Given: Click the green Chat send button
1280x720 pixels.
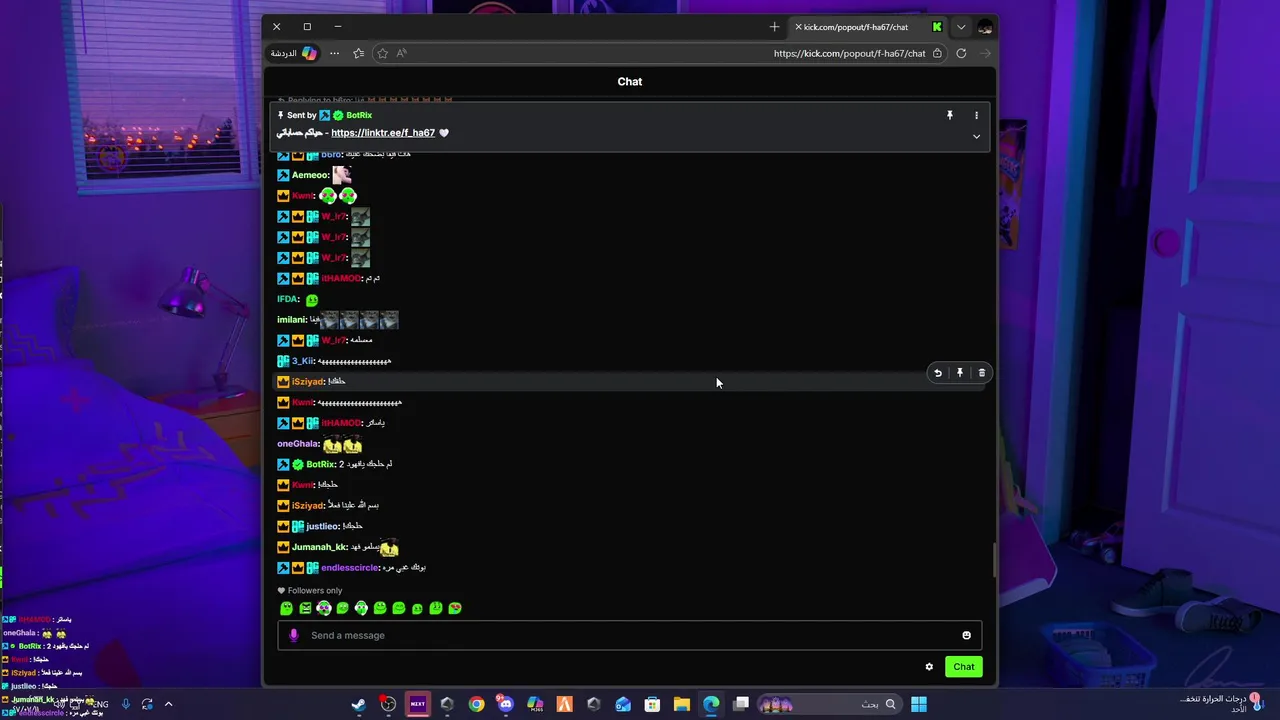Looking at the screenshot, I should click(964, 667).
